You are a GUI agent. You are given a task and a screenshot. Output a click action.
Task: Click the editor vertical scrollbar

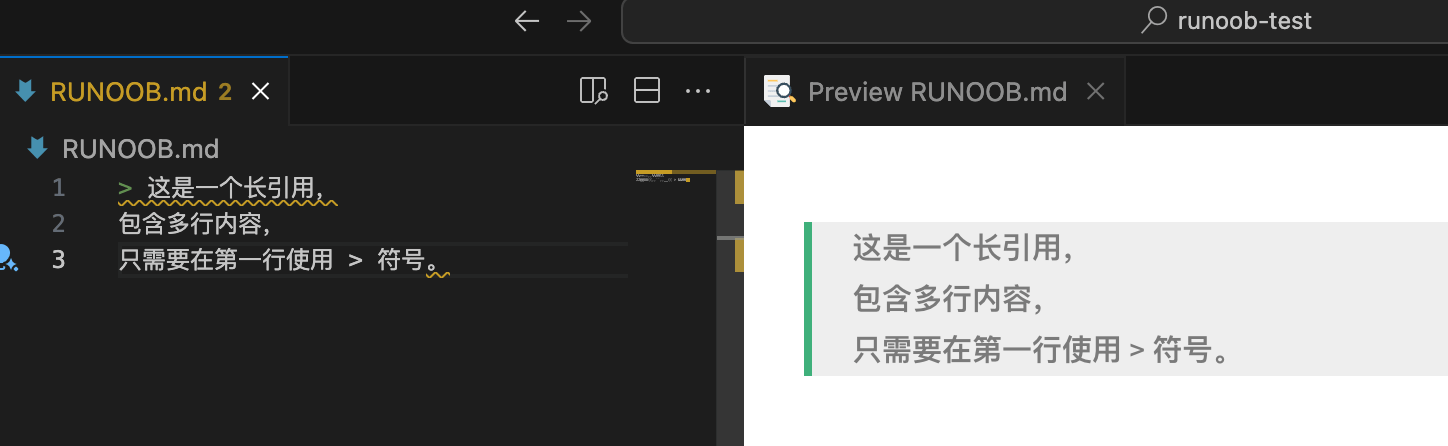(x=730, y=300)
